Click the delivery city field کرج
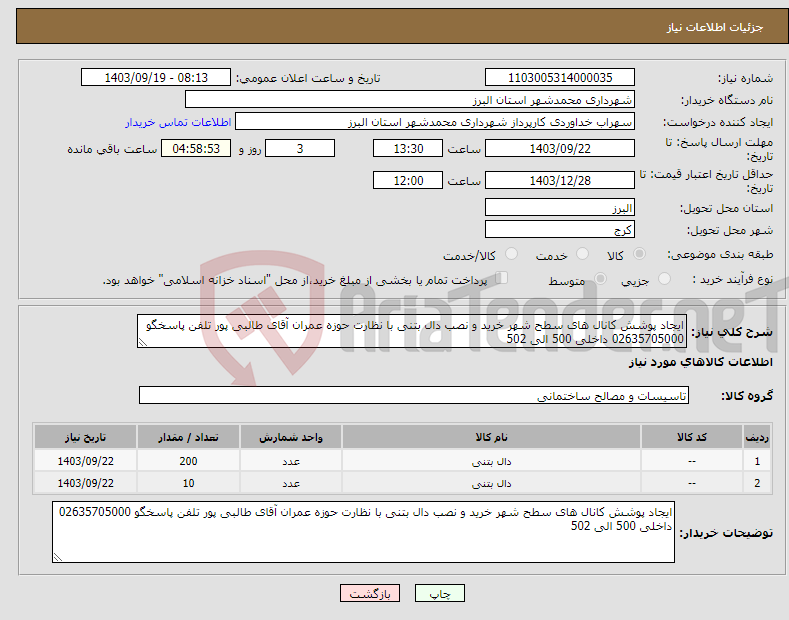Image resolution: width=789 pixels, height=620 pixels. pyautogui.click(x=560, y=229)
